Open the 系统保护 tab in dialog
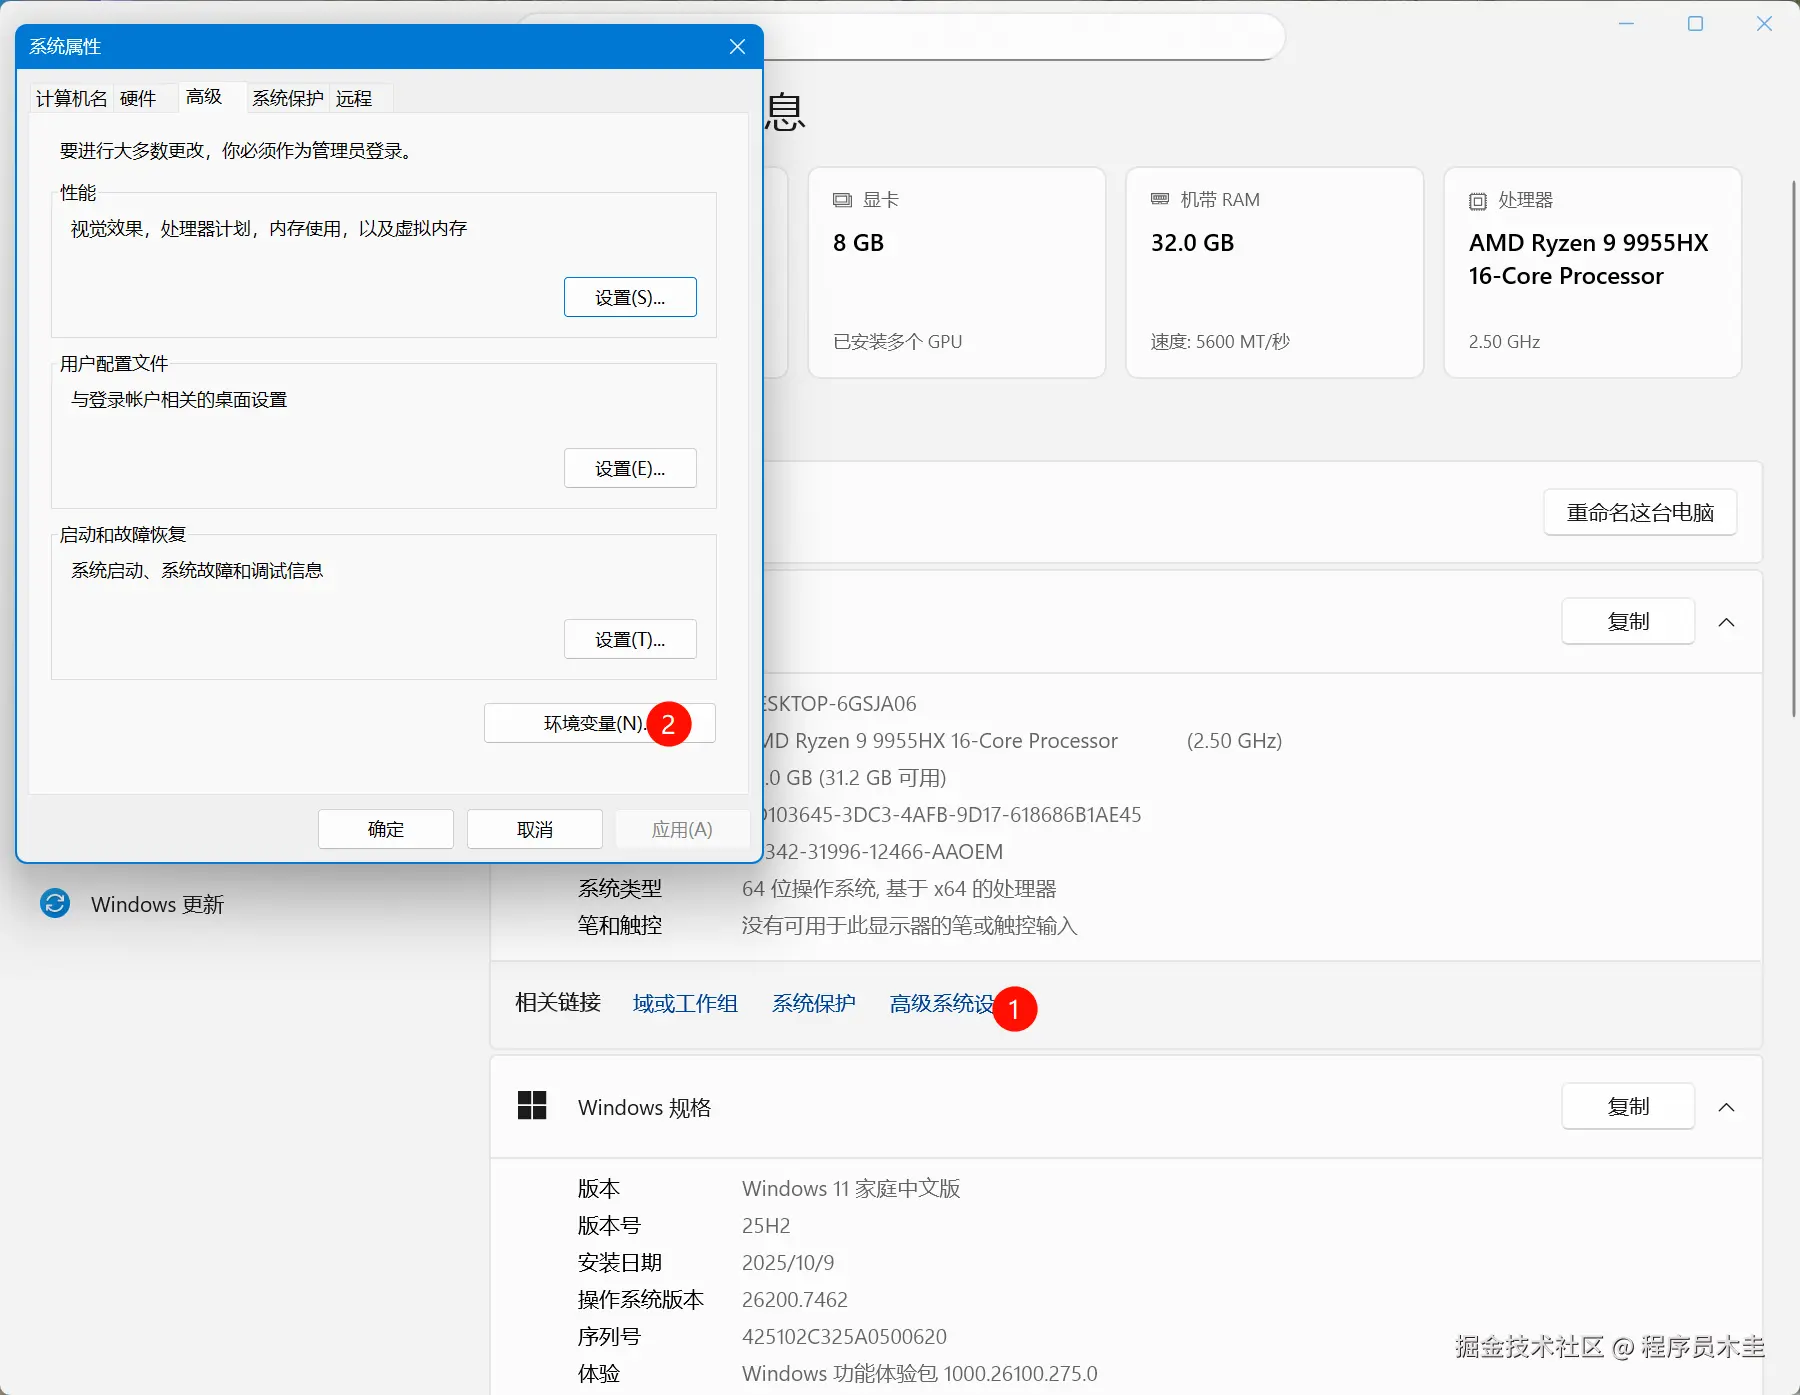This screenshot has height=1395, width=1800. [x=288, y=98]
